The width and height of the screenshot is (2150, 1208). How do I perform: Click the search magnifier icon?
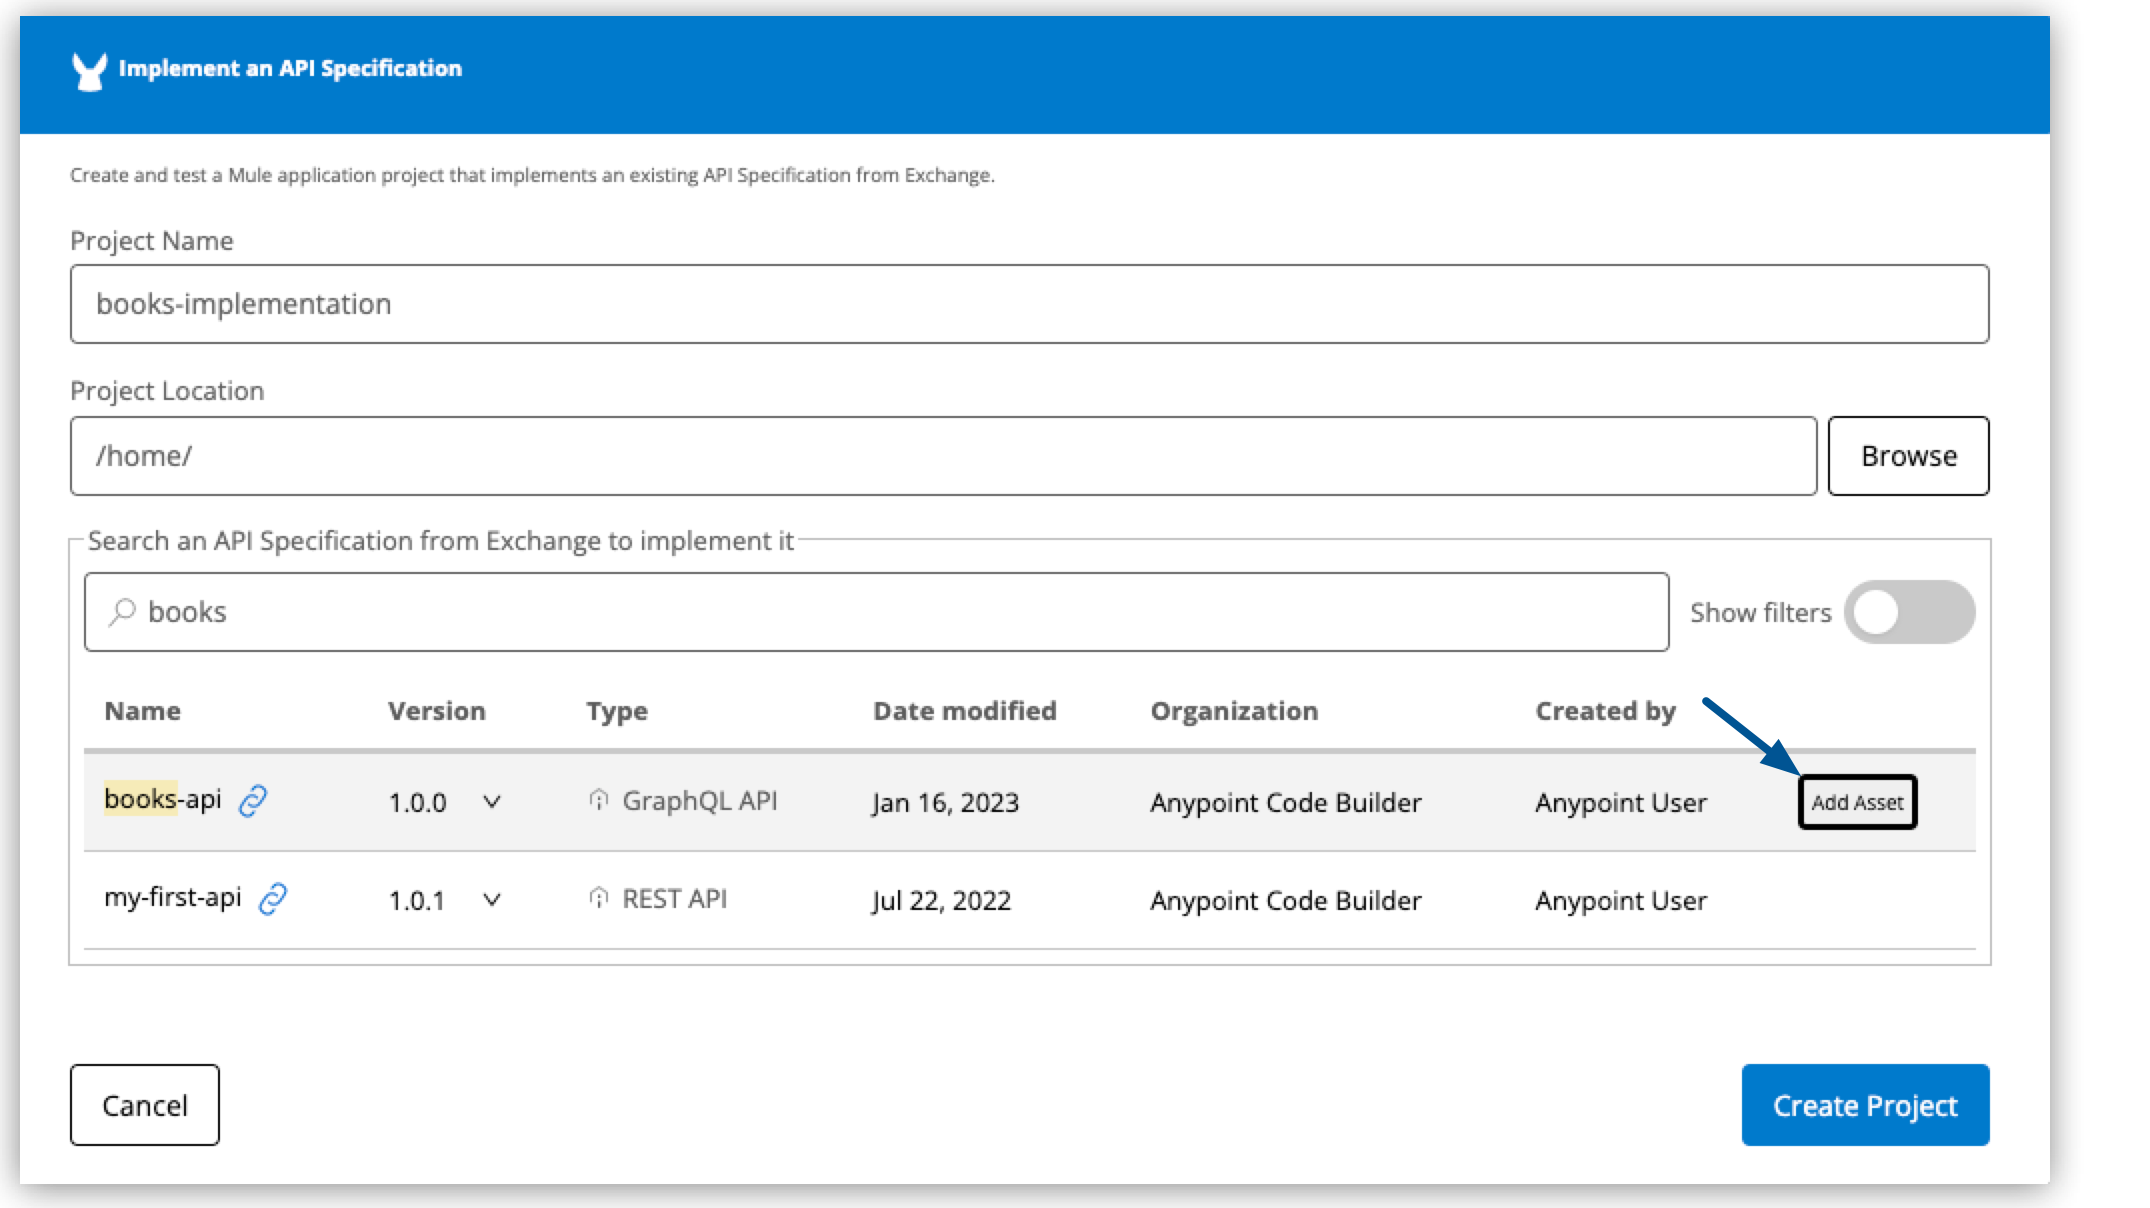[x=124, y=610]
